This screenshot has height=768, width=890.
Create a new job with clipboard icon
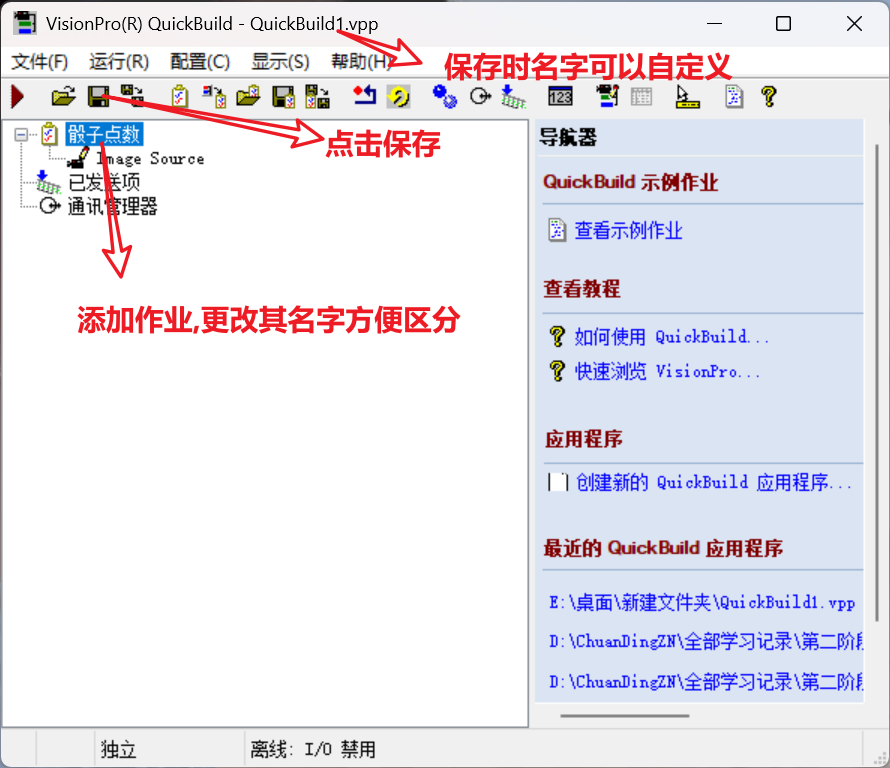tap(180, 96)
